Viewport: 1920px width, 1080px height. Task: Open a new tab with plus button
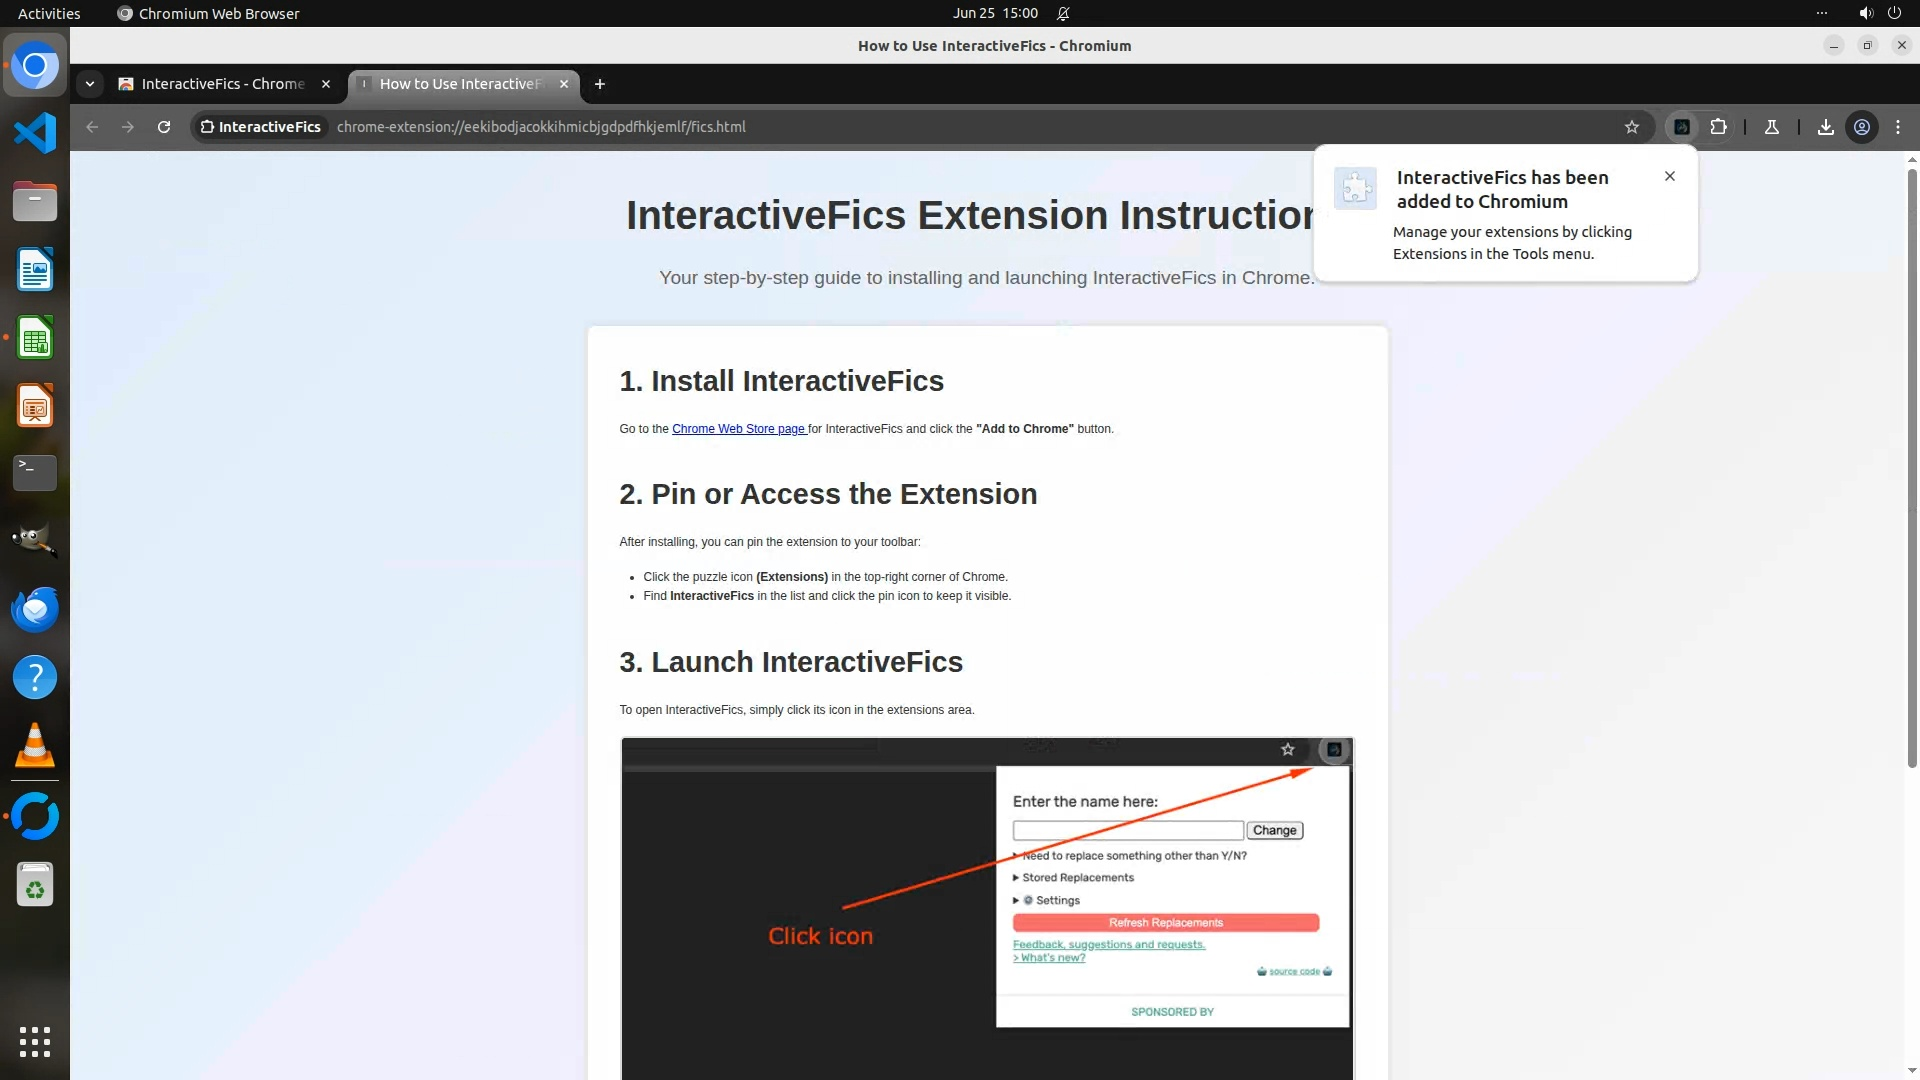(600, 84)
